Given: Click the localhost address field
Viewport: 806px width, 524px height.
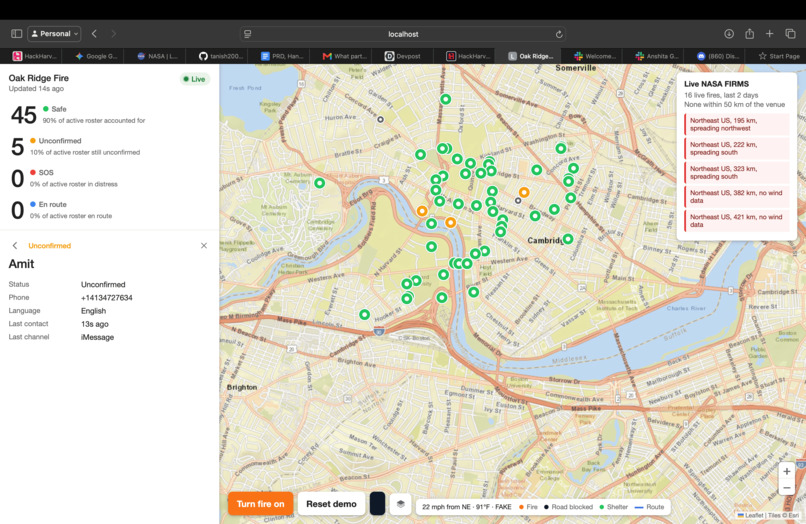Looking at the screenshot, I should click(x=403, y=34).
